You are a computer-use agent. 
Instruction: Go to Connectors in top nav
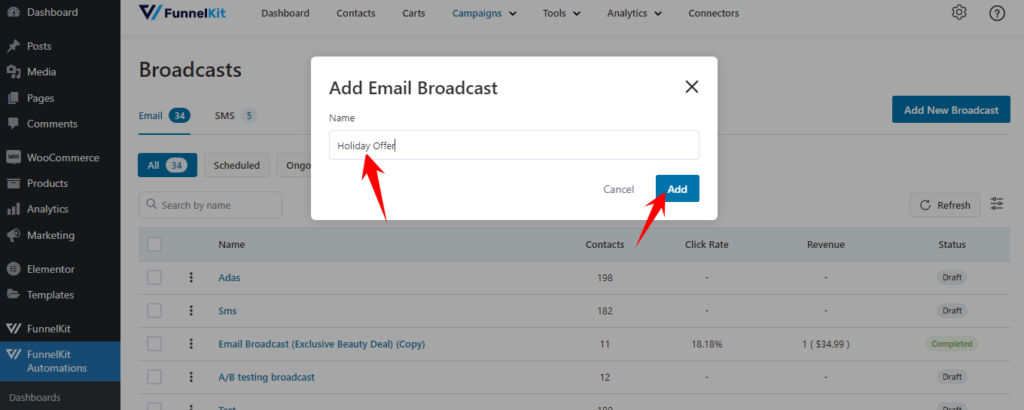(714, 13)
